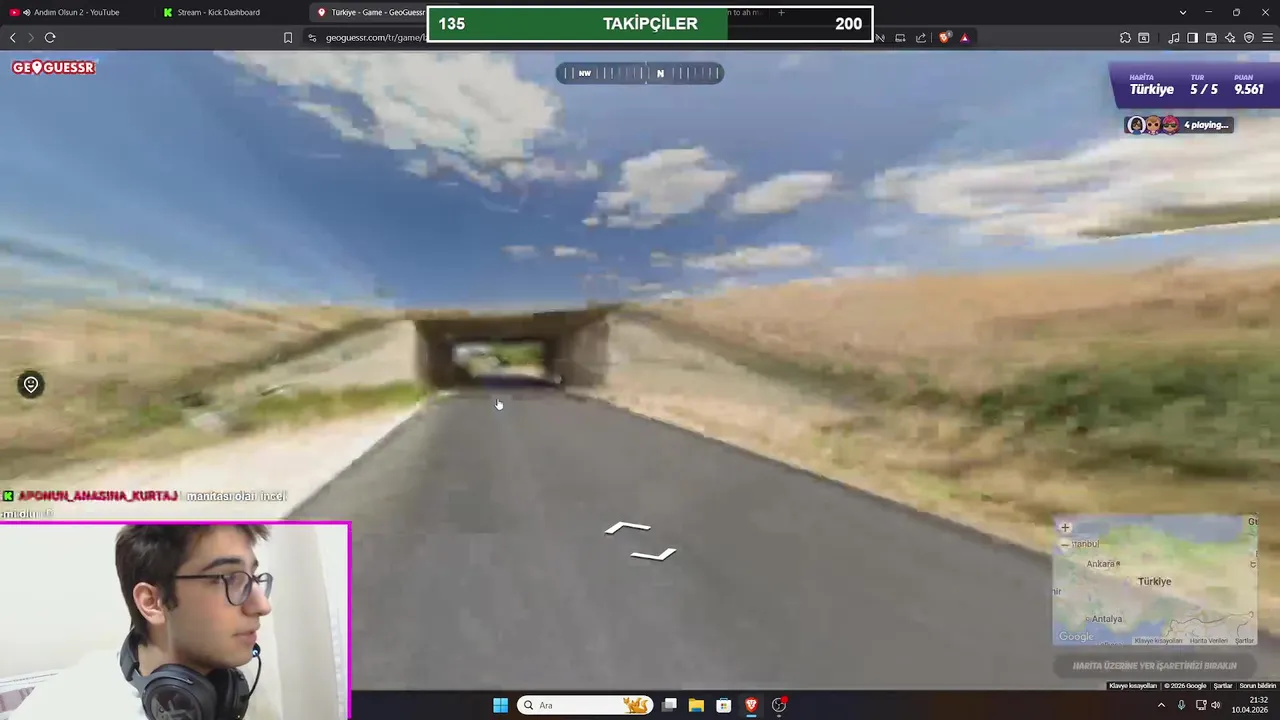Switch to the Andim Olsun 2 YouTube tab
The height and width of the screenshot is (720, 1280).
click(x=76, y=12)
